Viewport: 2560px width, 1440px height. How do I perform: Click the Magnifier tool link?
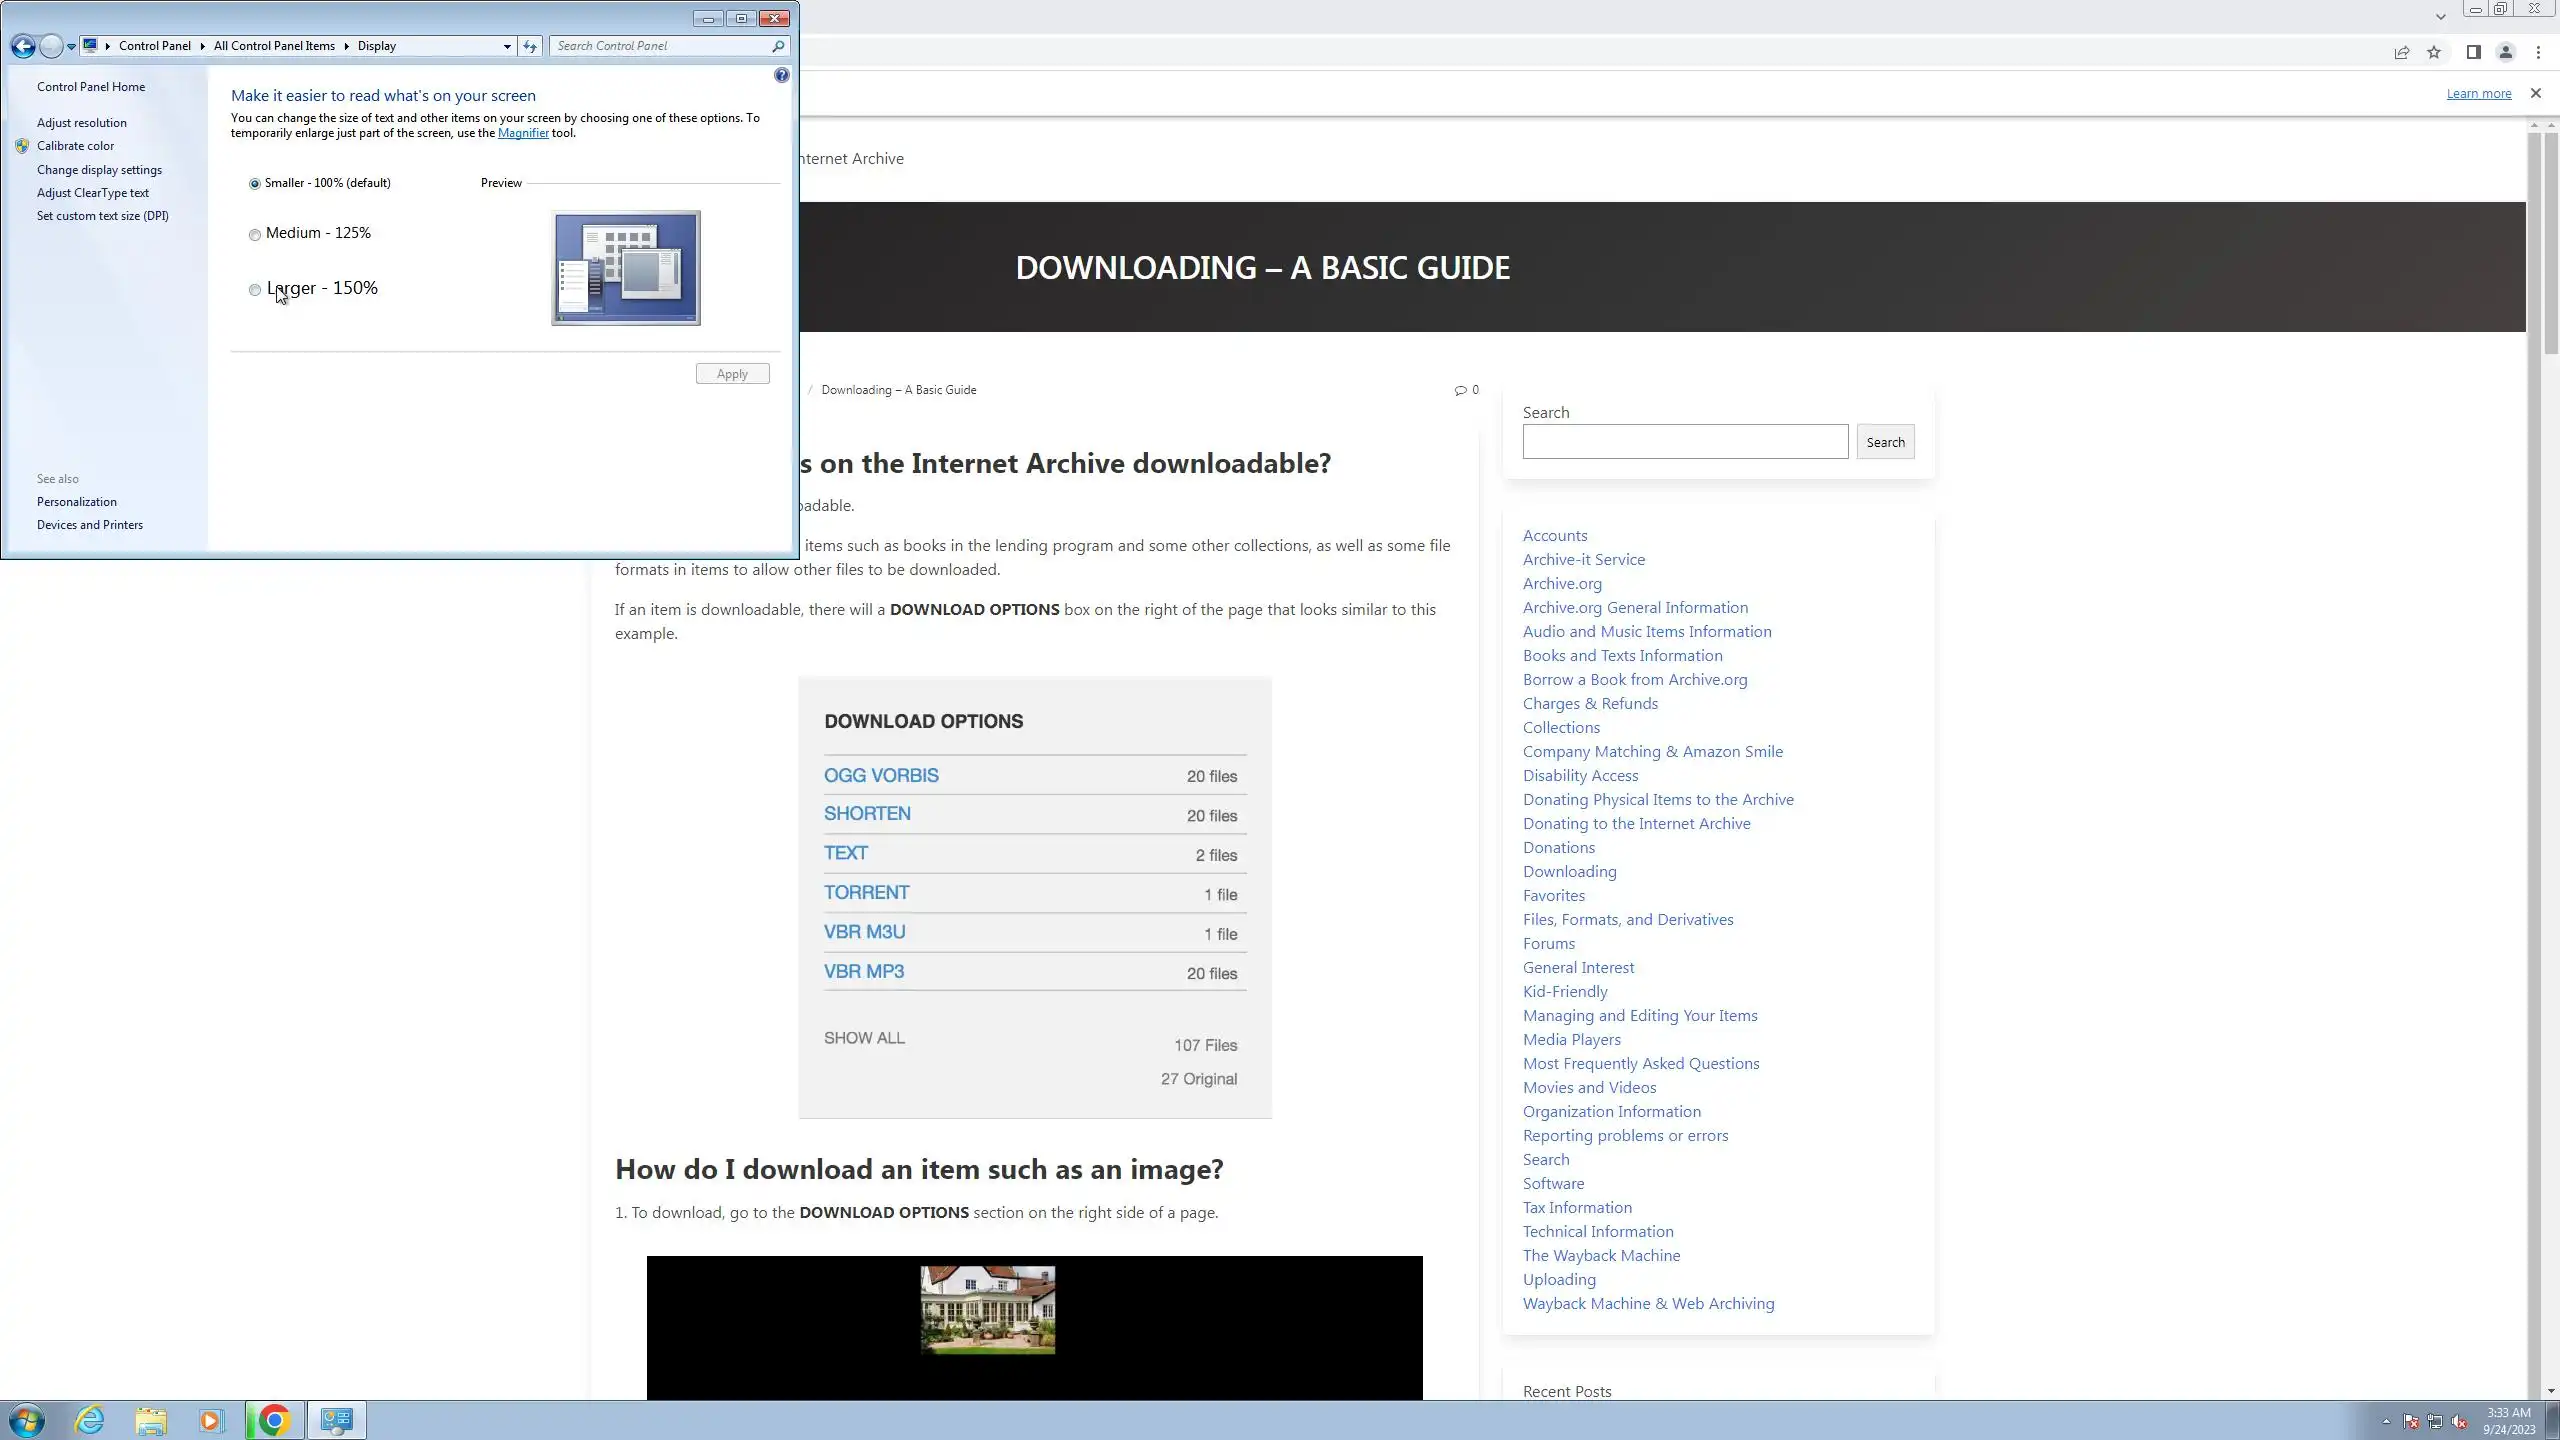tap(523, 133)
